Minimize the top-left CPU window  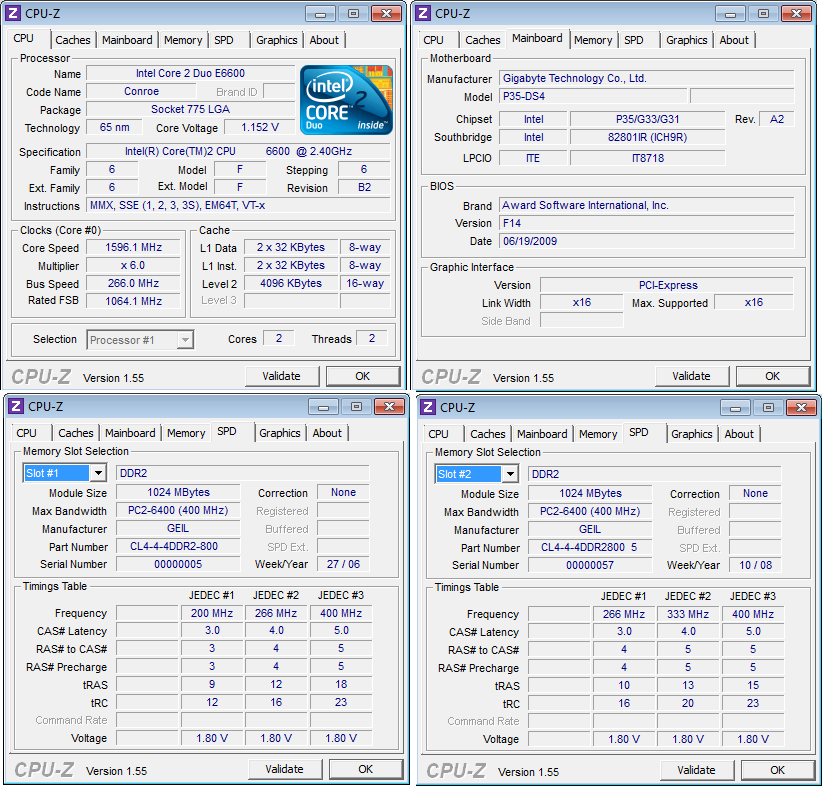[321, 14]
